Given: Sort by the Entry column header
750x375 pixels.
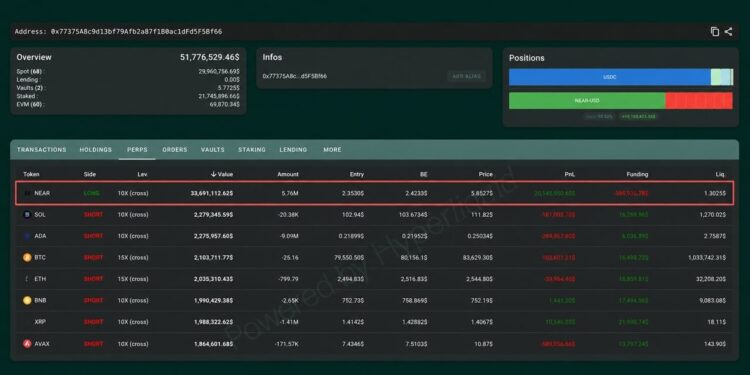Looking at the screenshot, I should click(x=357, y=175).
